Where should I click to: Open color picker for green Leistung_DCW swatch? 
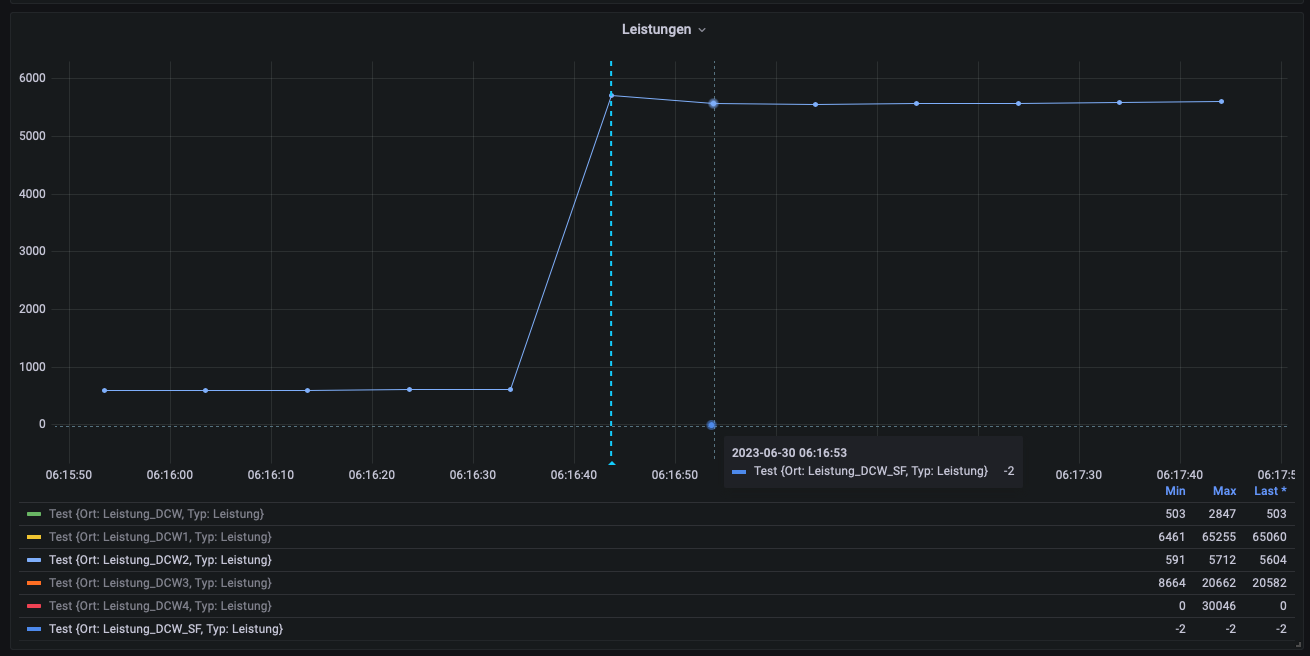pyautogui.click(x=34, y=514)
